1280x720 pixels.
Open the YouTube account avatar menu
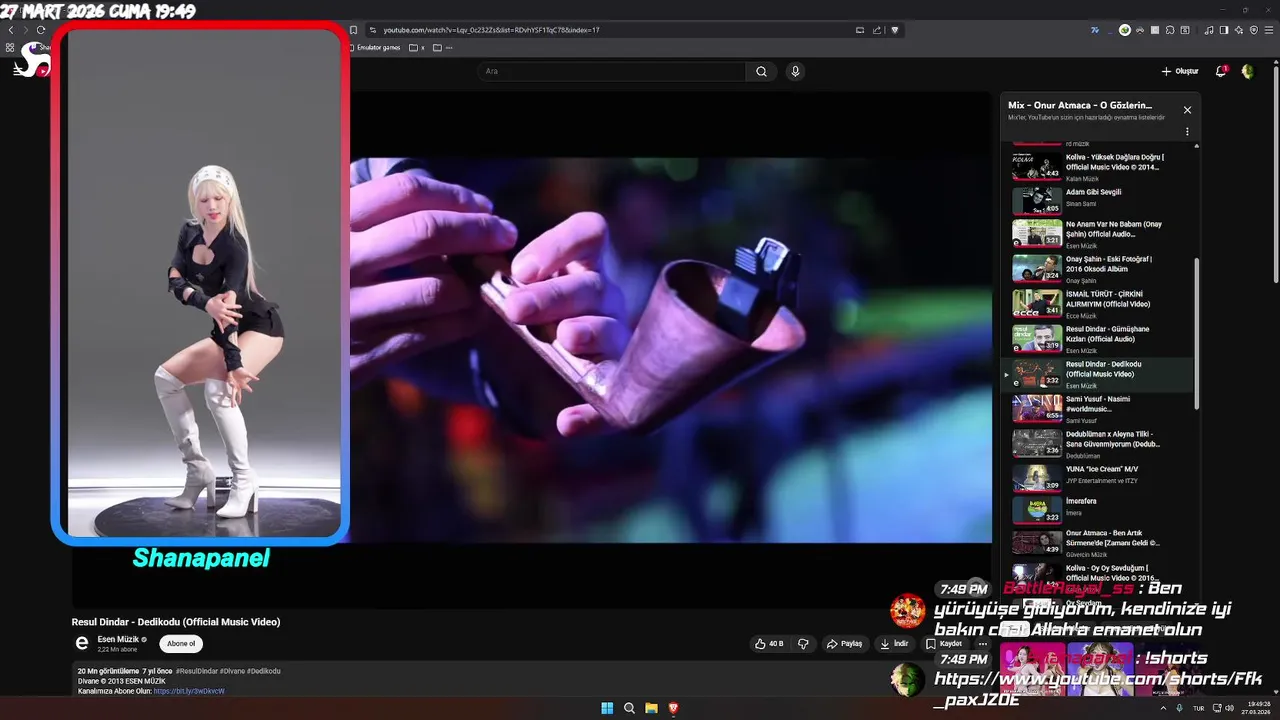pyautogui.click(x=1247, y=71)
